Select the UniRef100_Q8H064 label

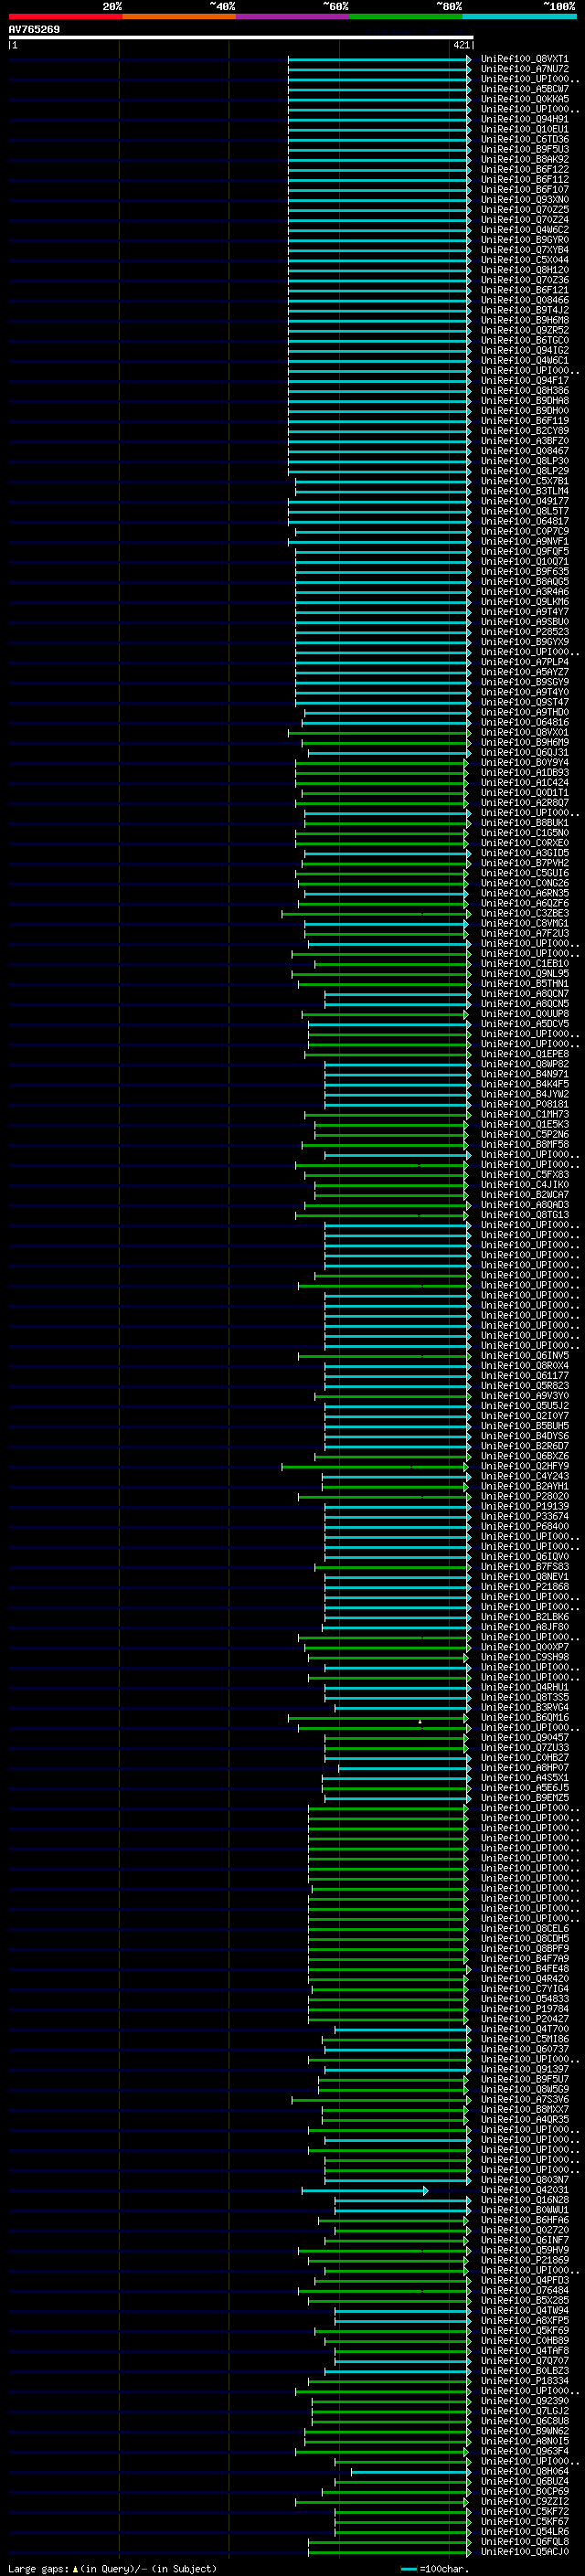(x=524, y=2471)
